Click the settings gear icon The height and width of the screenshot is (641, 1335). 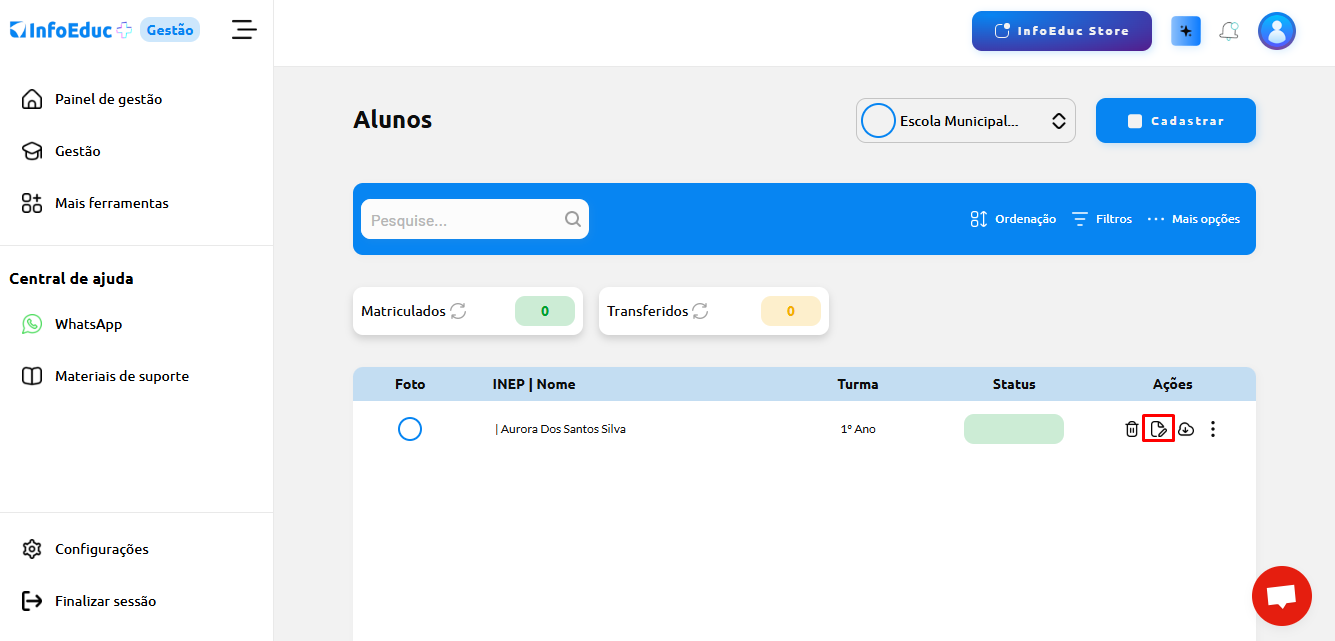click(x=32, y=549)
